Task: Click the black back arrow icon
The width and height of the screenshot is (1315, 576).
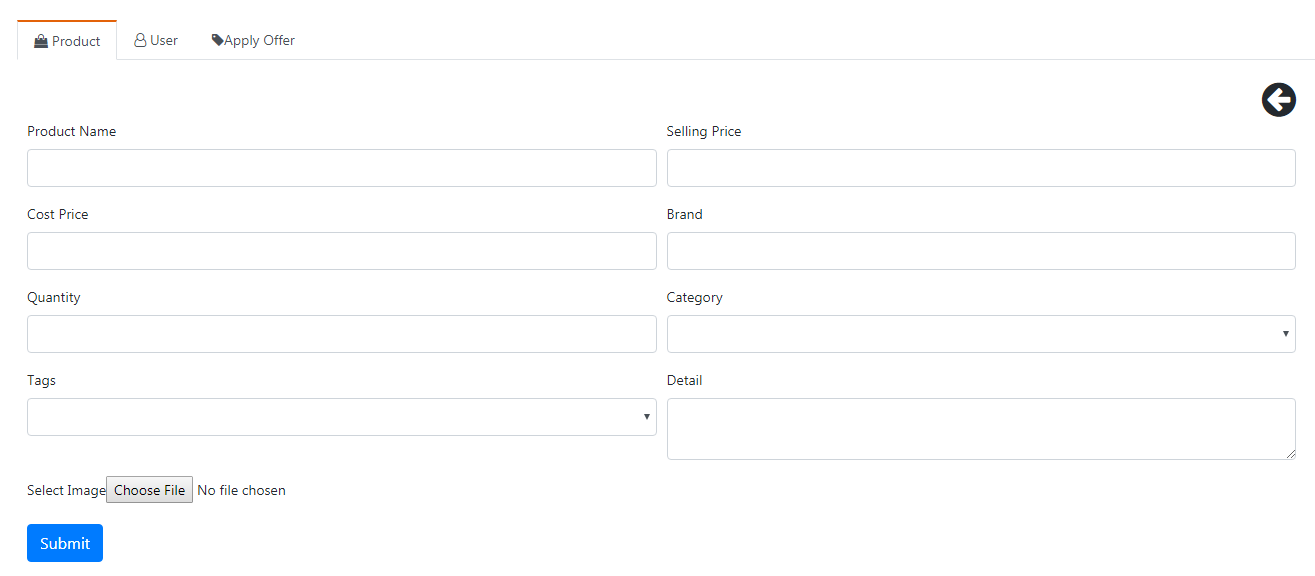Action: [x=1278, y=100]
